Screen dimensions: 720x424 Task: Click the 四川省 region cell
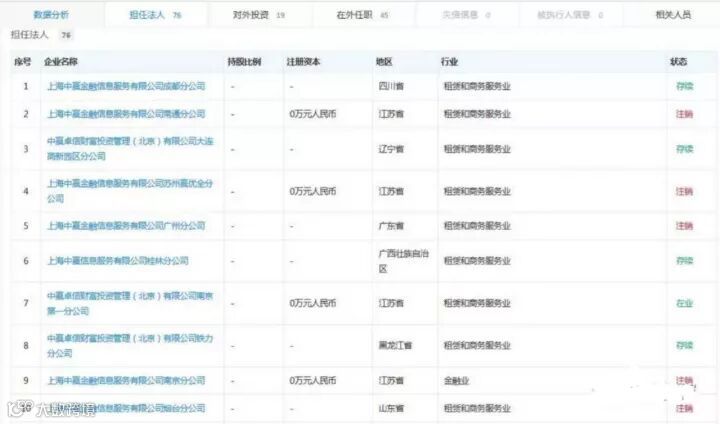click(391, 86)
